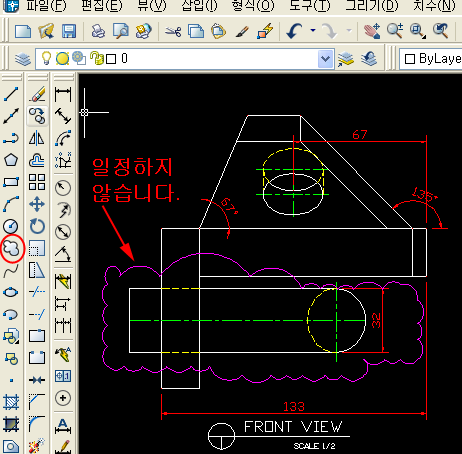The image size is (462, 454).
Task: Click the Tolerance dimension tool
Action: (x=63, y=376)
